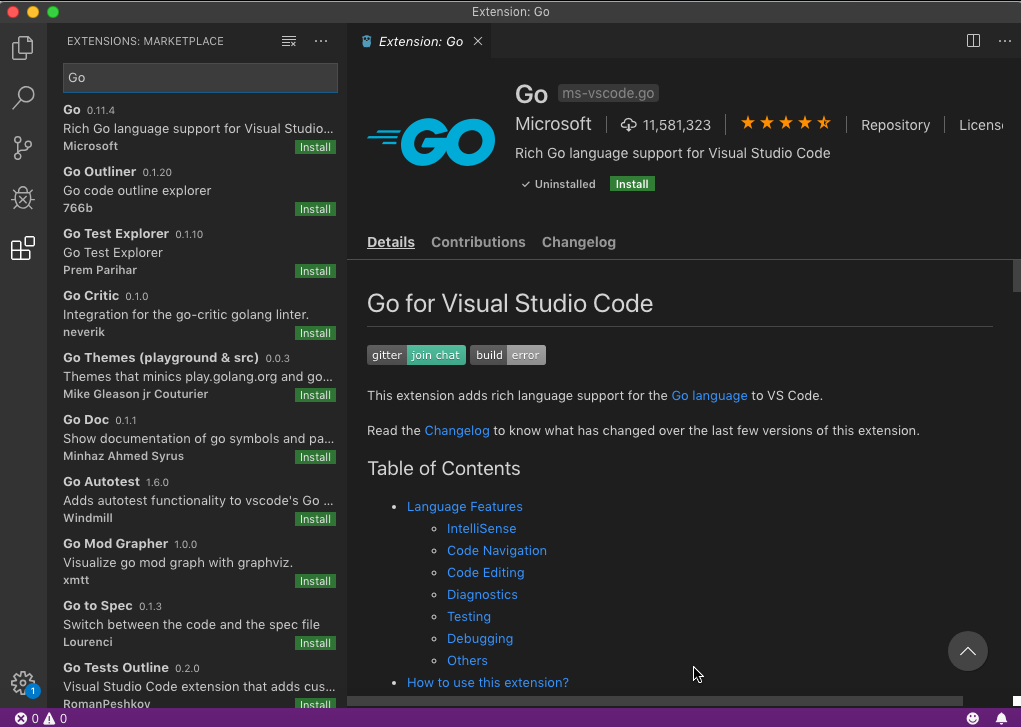Install the Go Themes extension
The height and width of the screenshot is (727, 1021).
tap(315, 395)
